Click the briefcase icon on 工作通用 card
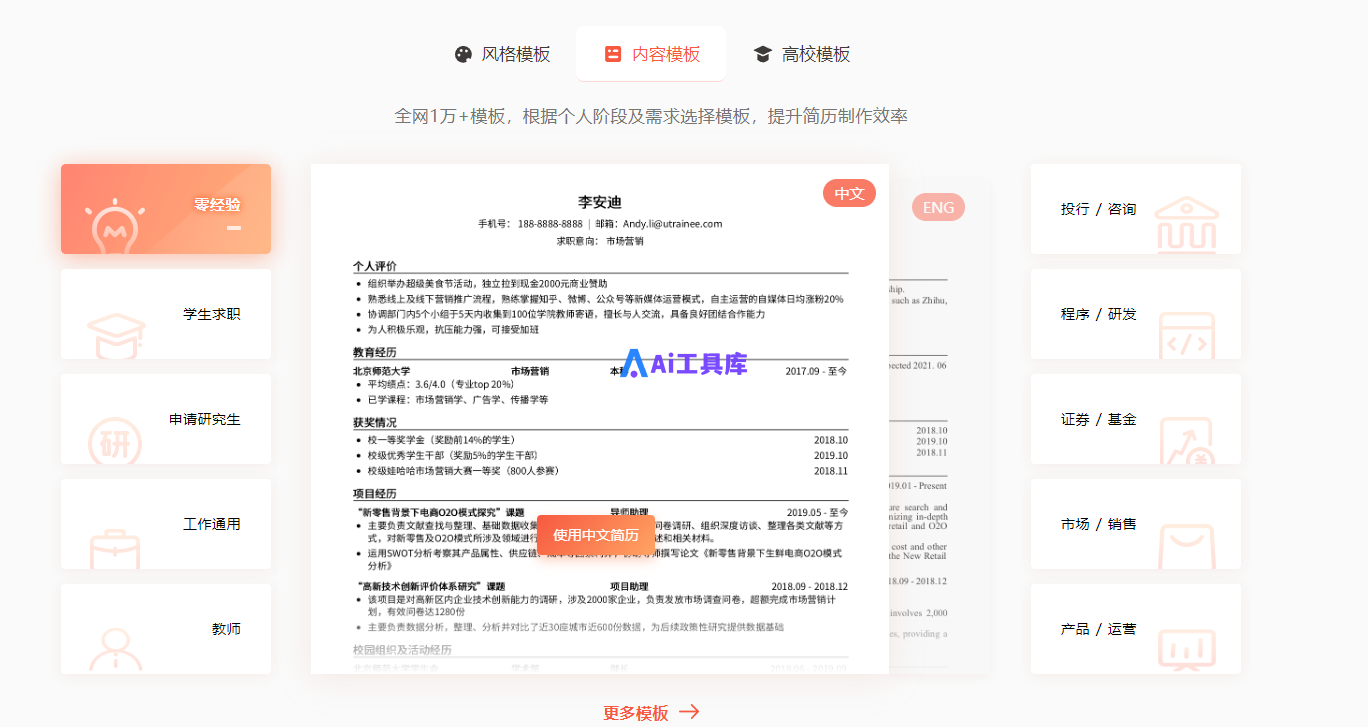The width and height of the screenshot is (1368, 727). tap(115, 548)
